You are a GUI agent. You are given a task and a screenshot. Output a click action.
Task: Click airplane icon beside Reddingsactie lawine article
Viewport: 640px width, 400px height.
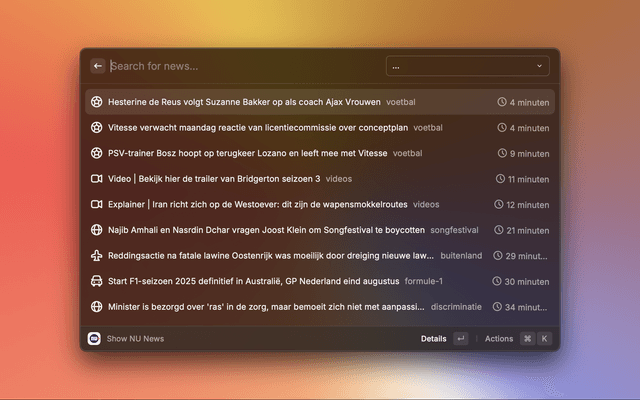point(97,256)
